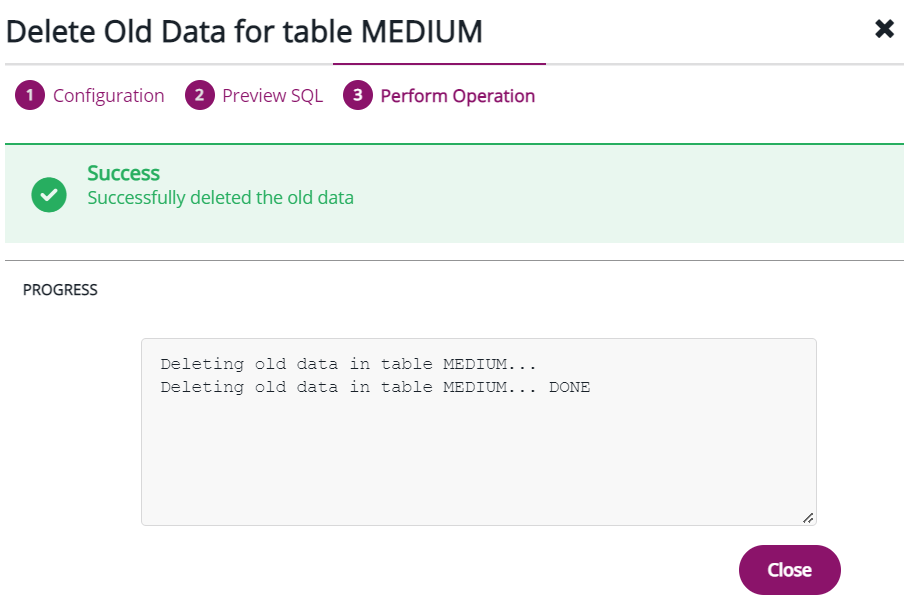Click the Close button
The image size is (904, 607).
pos(789,569)
